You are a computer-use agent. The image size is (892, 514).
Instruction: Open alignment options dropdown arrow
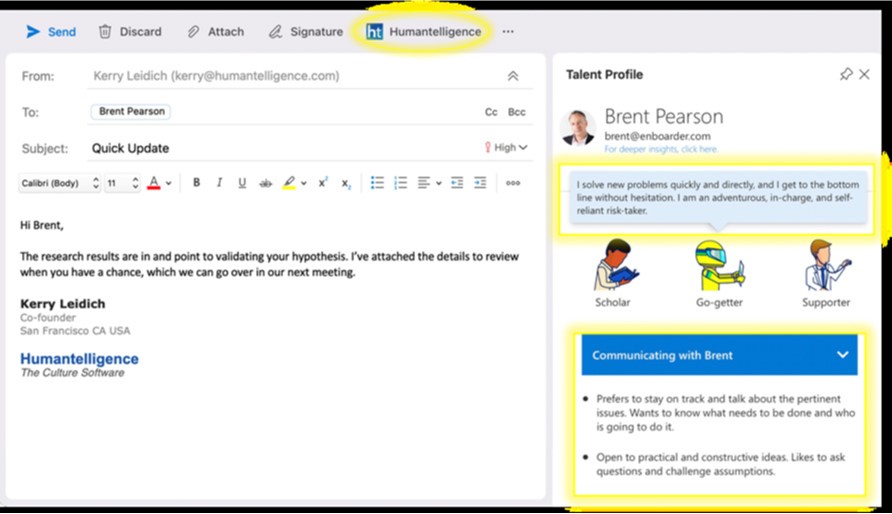click(x=439, y=184)
